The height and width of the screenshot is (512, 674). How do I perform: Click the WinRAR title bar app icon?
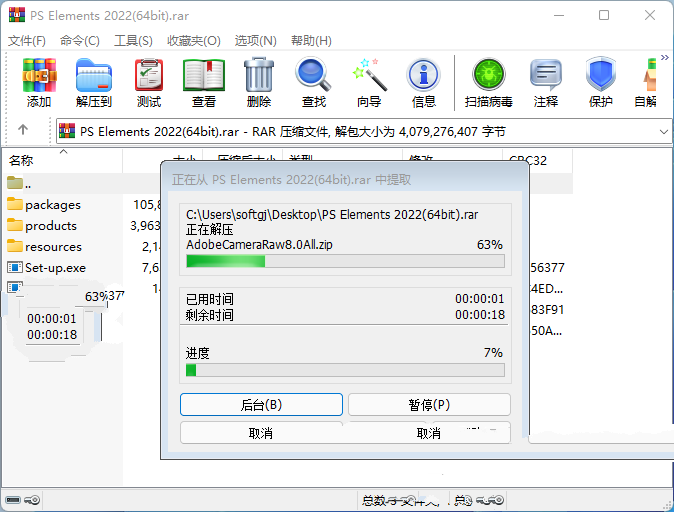[16, 15]
